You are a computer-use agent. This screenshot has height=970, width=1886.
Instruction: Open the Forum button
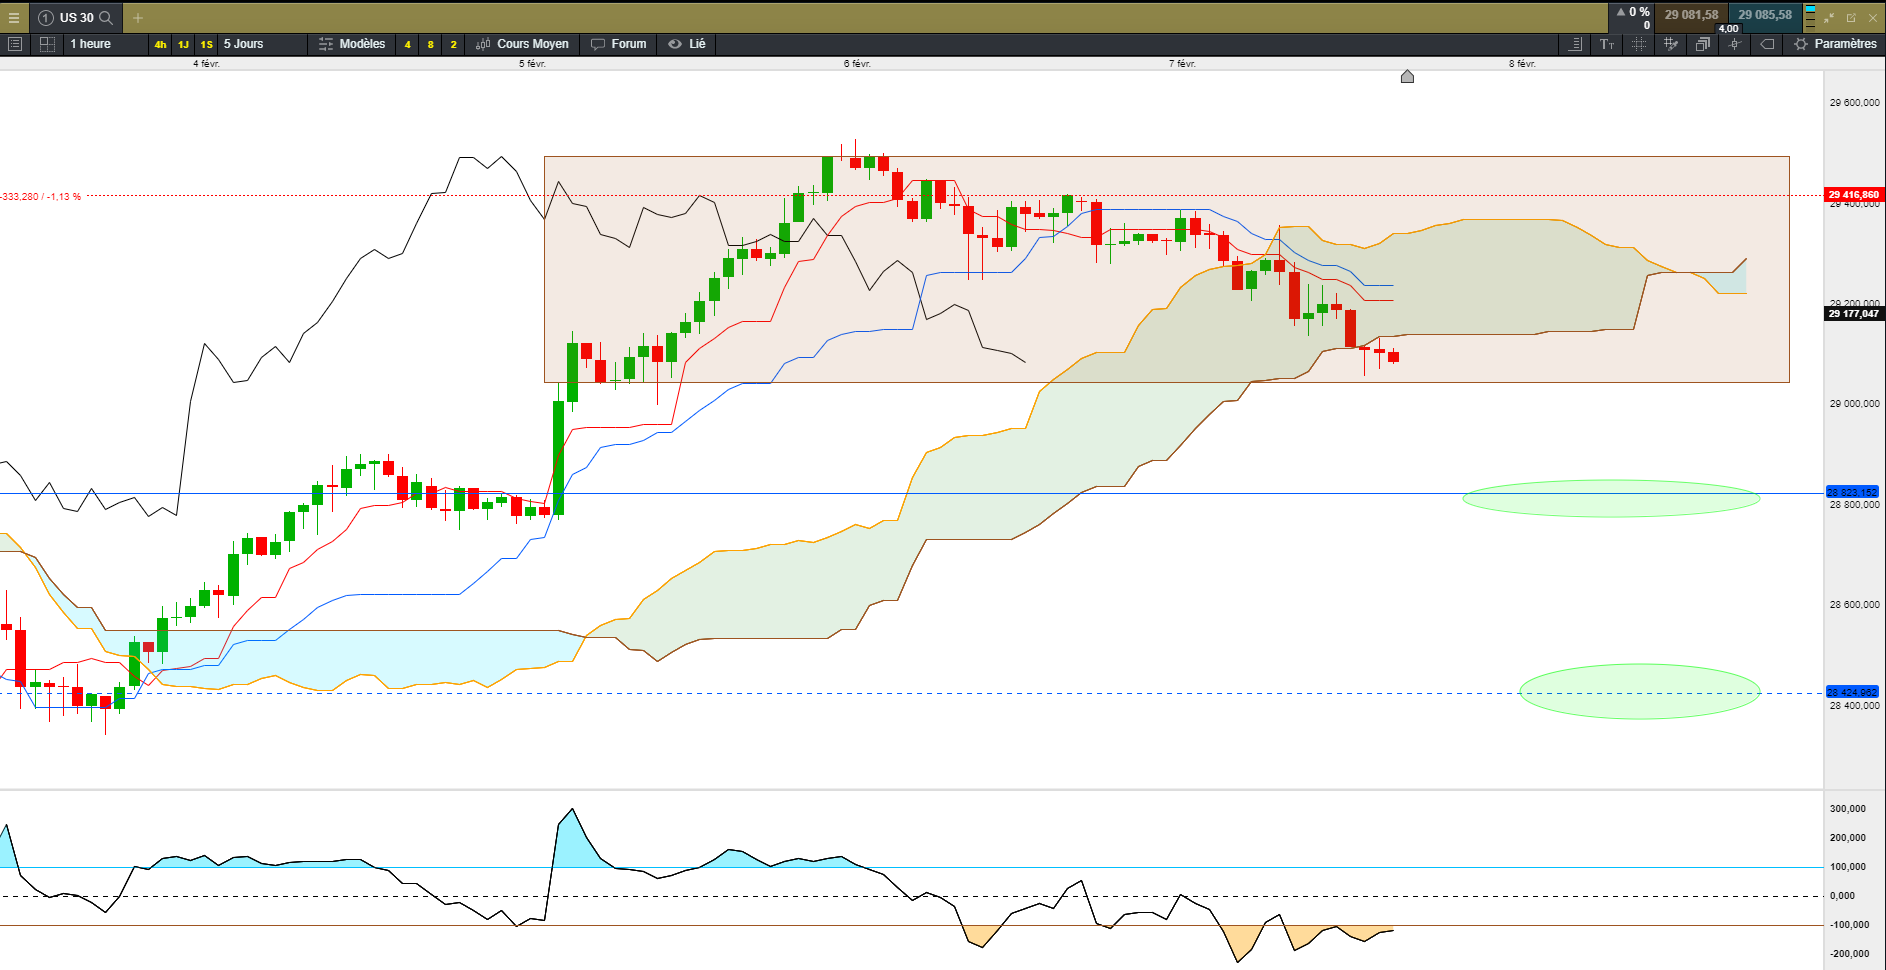pyautogui.click(x=619, y=44)
